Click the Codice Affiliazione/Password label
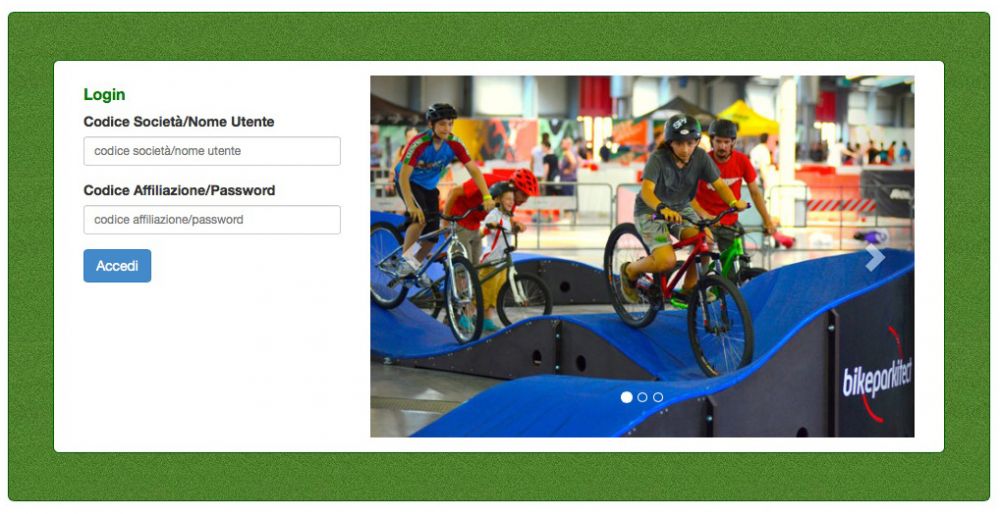This screenshot has height=514, width=1000. click(x=179, y=191)
